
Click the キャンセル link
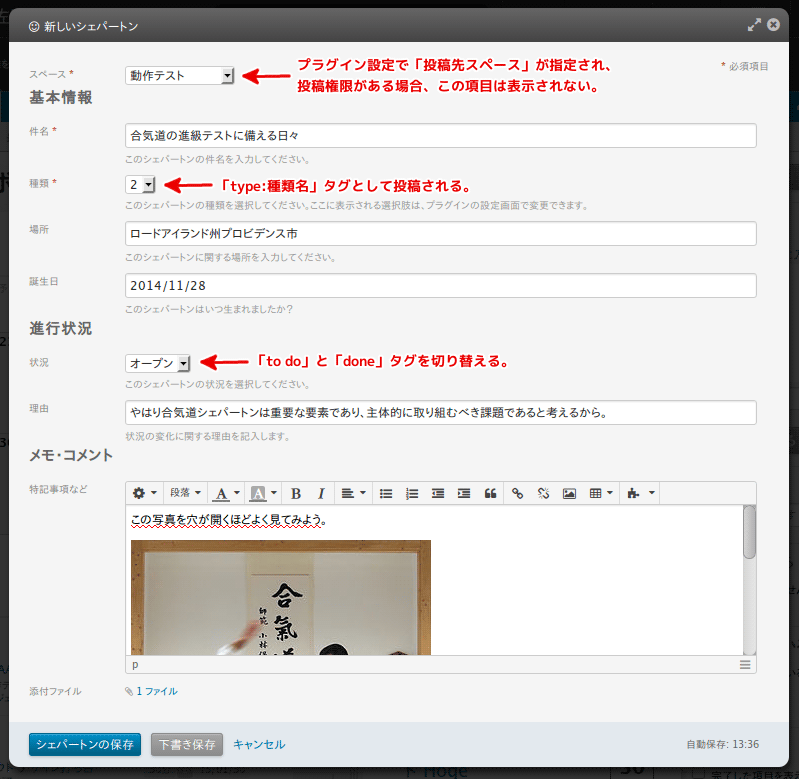tap(259, 745)
